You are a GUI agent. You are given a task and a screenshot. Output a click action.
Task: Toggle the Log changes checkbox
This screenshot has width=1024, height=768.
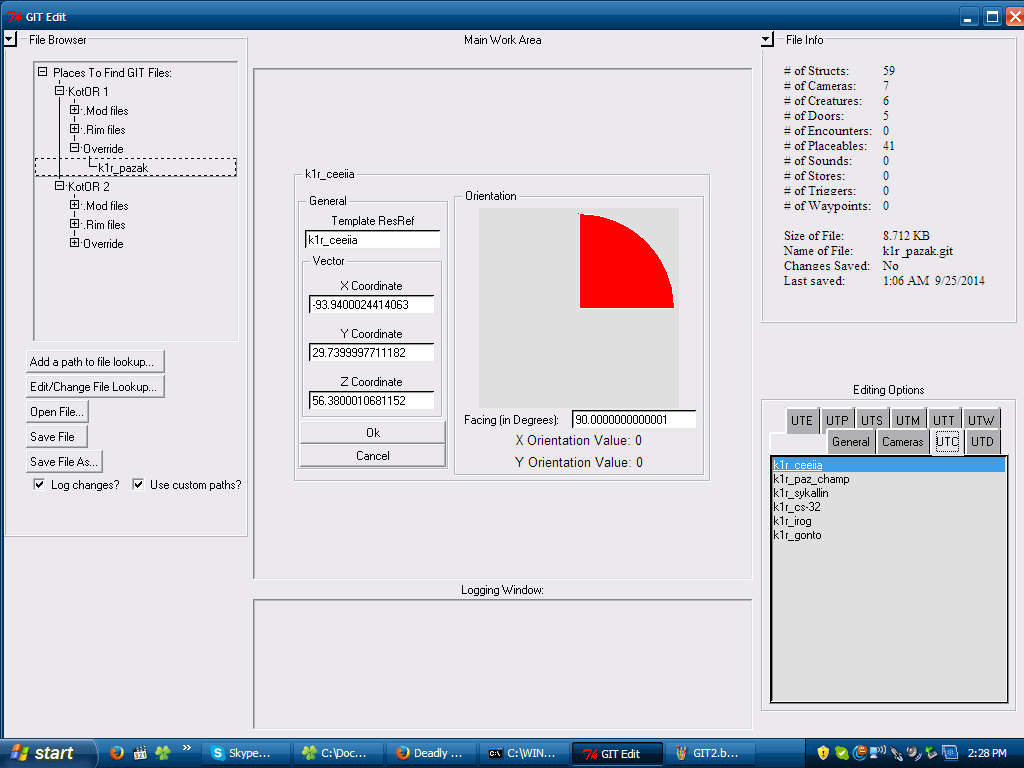pyautogui.click(x=39, y=485)
